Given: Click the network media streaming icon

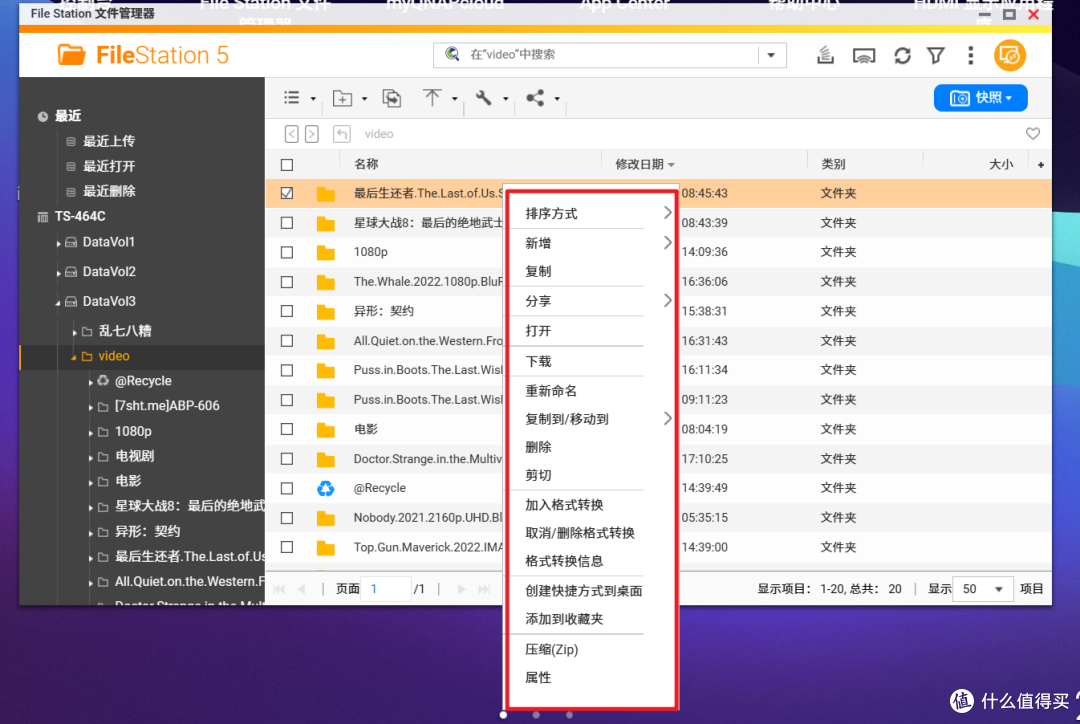Looking at the screenshot, I should pos(864,55).
